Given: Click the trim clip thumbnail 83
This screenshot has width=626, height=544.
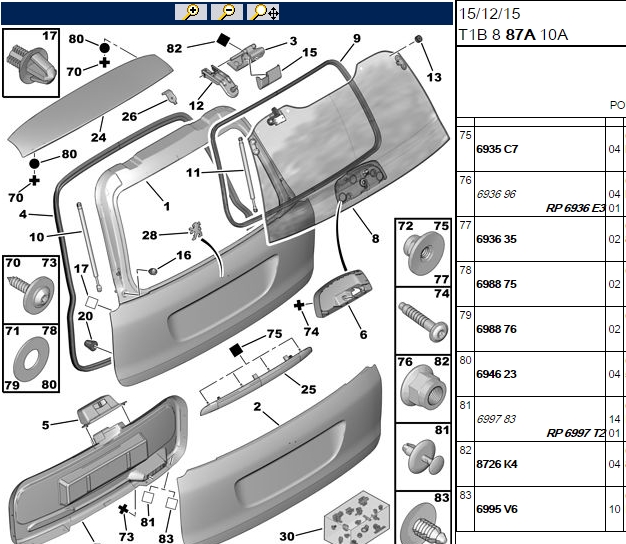Looking at the screenshot, I should tap(423, 518).
